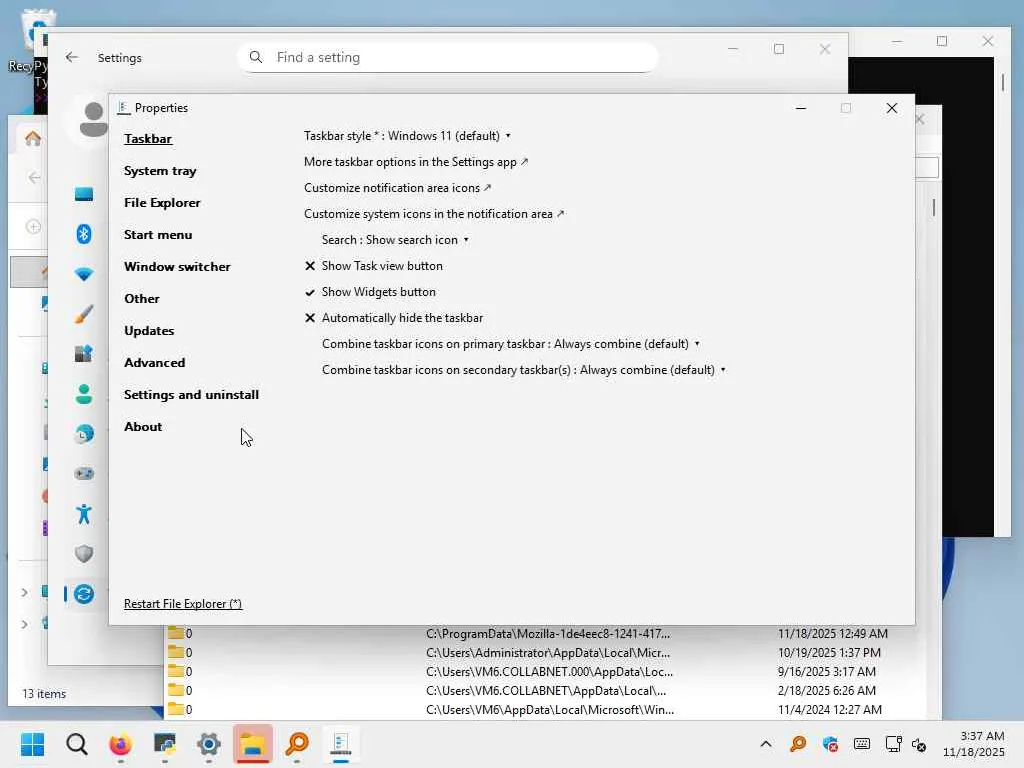Minimize the Properties window
This screenshot has width=1024, height=768.
[x=801, y=108]
